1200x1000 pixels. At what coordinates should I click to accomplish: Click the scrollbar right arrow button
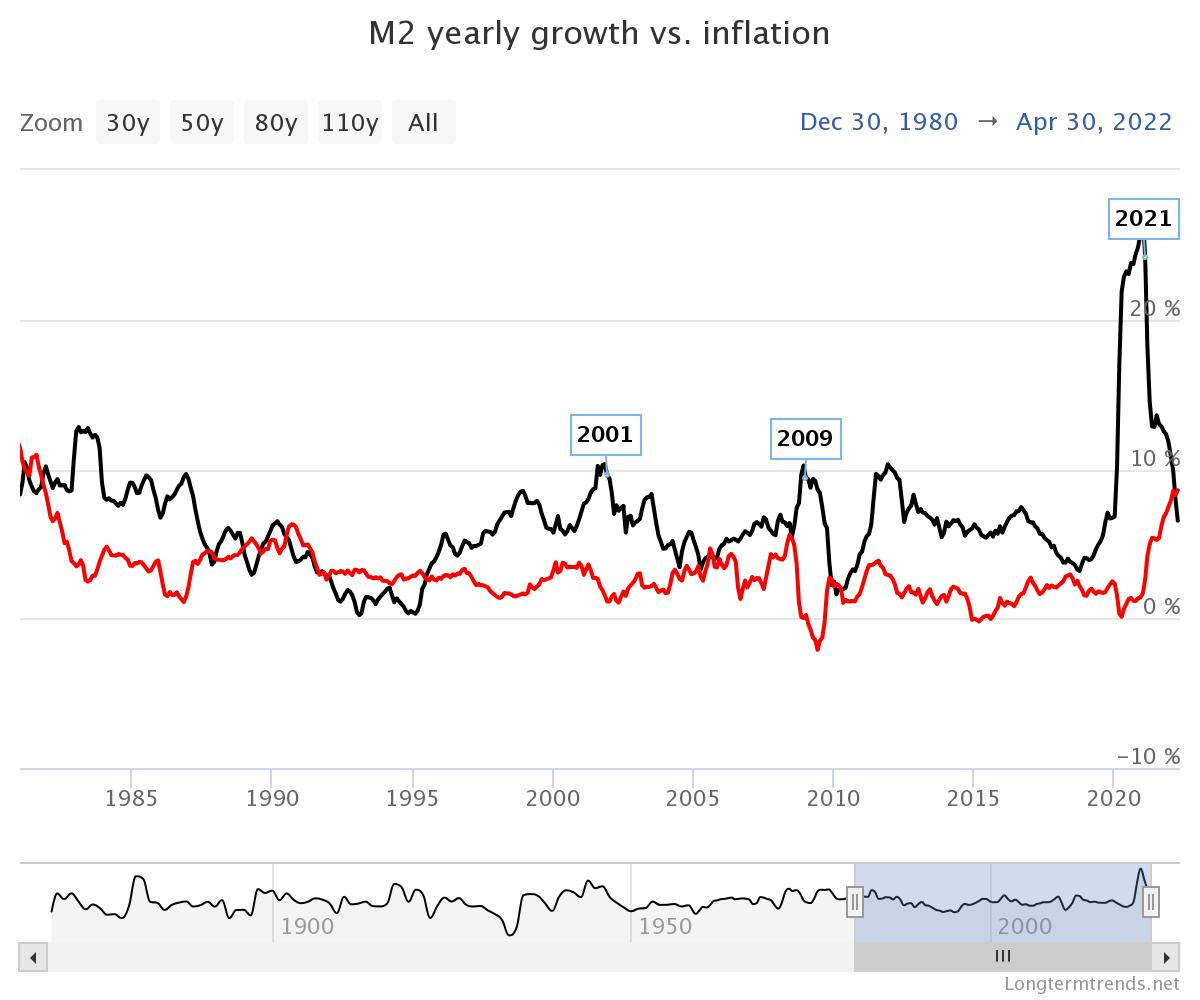coord(1166,958)
